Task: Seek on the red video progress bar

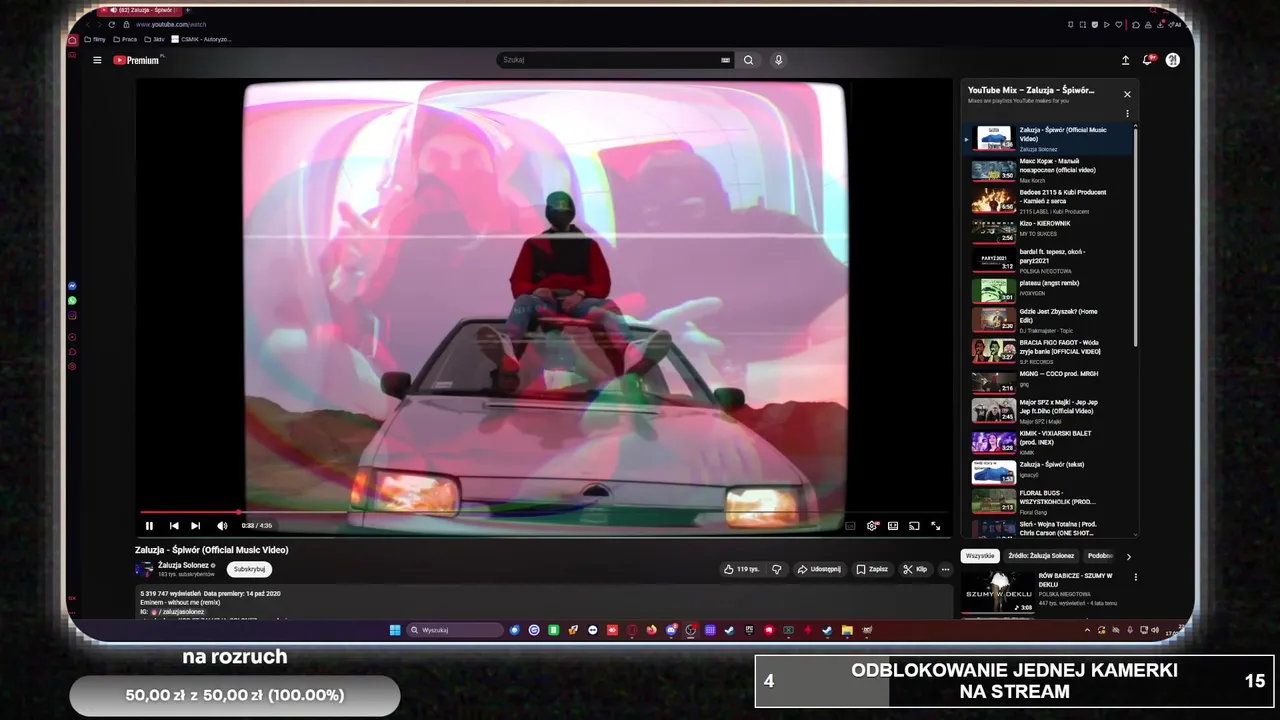Action: [x=544, y=512]
